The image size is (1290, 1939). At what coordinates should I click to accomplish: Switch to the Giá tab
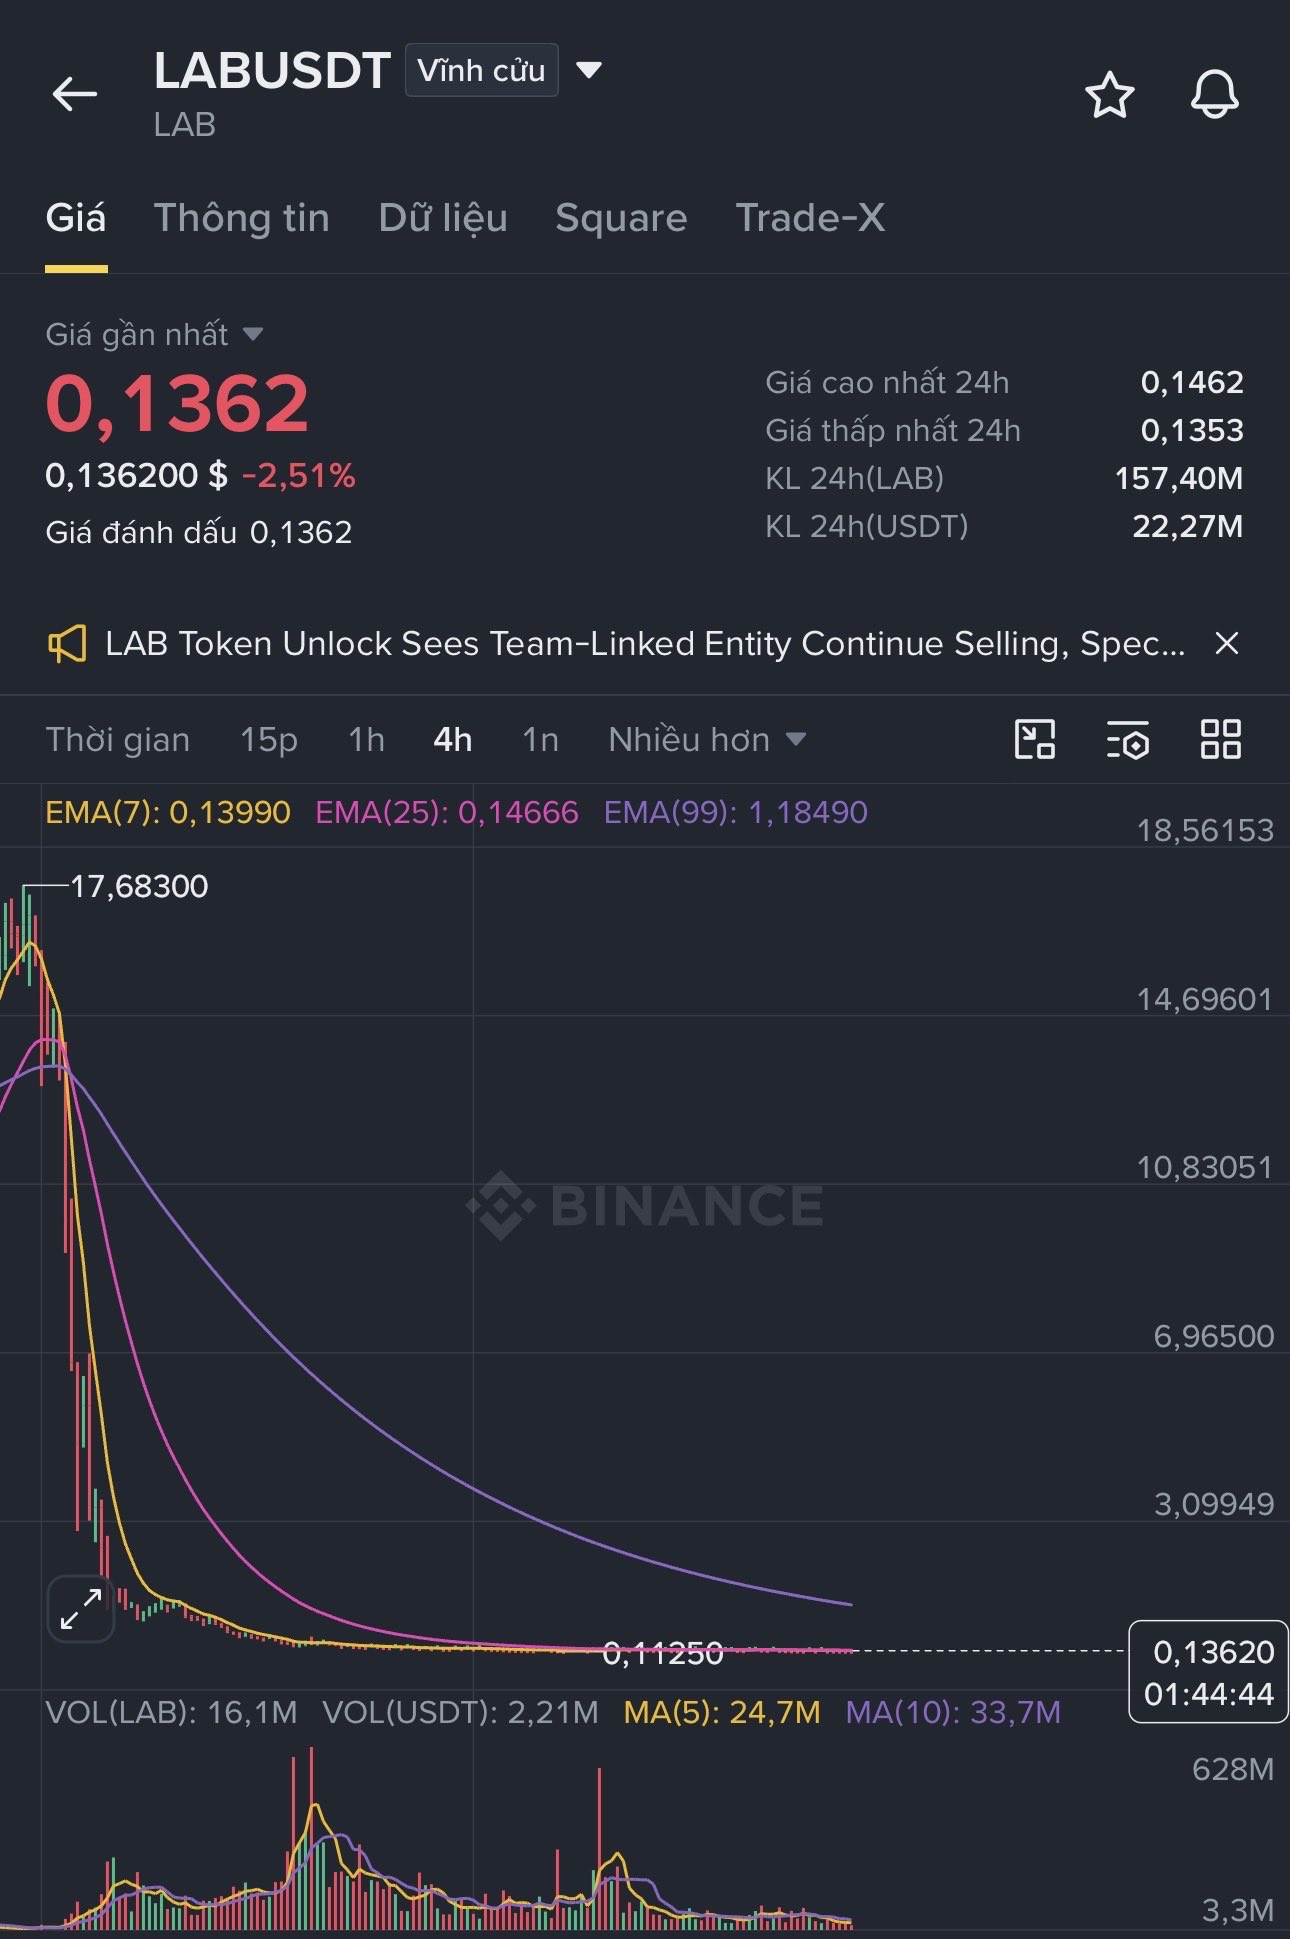tap(76, 218)
